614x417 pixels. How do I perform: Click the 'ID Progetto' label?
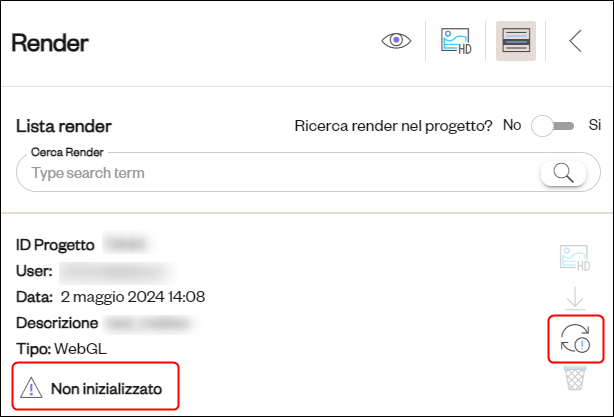[55, 245]
